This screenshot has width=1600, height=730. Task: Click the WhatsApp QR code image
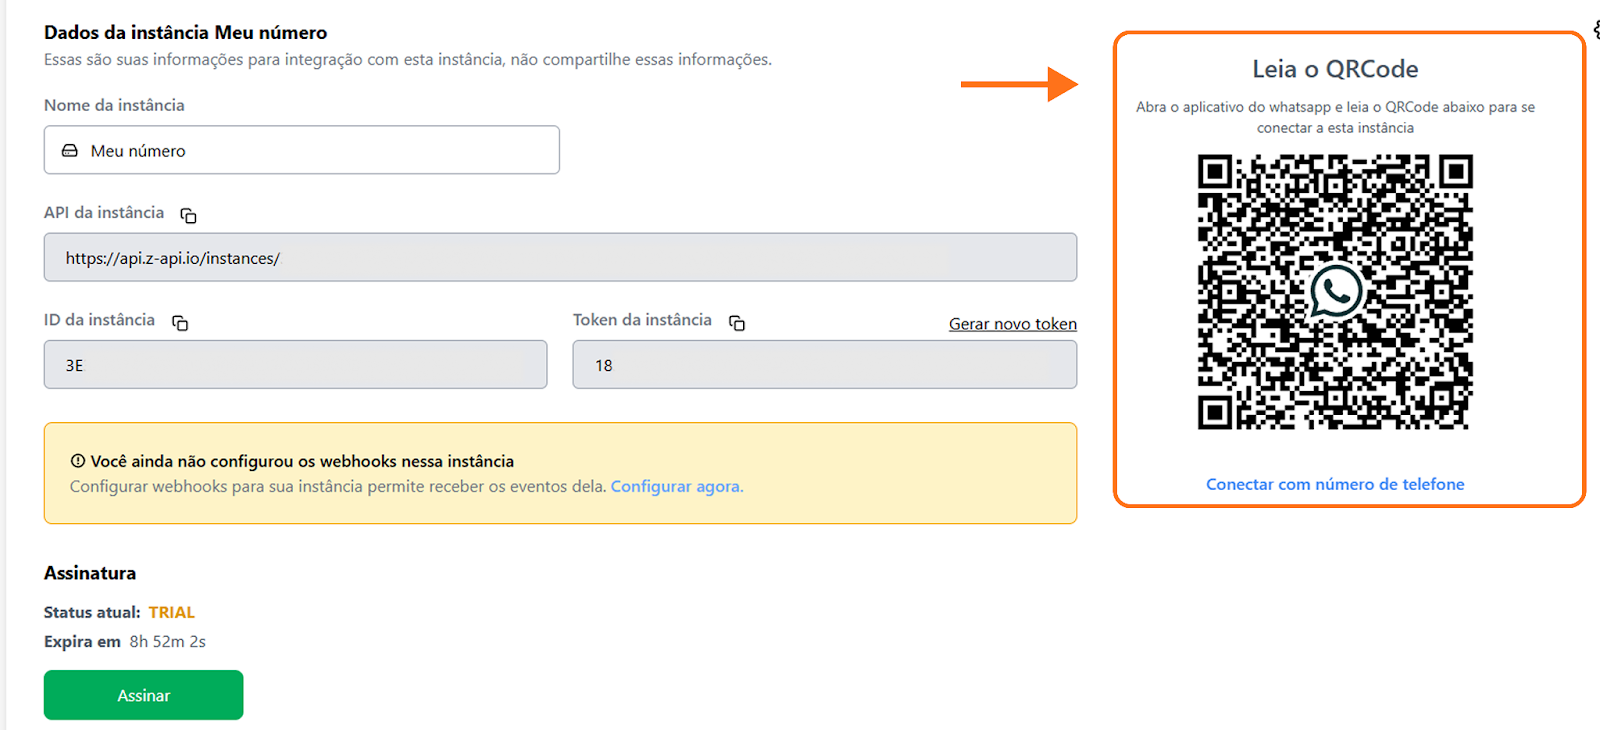click(x=1335, y=292)
